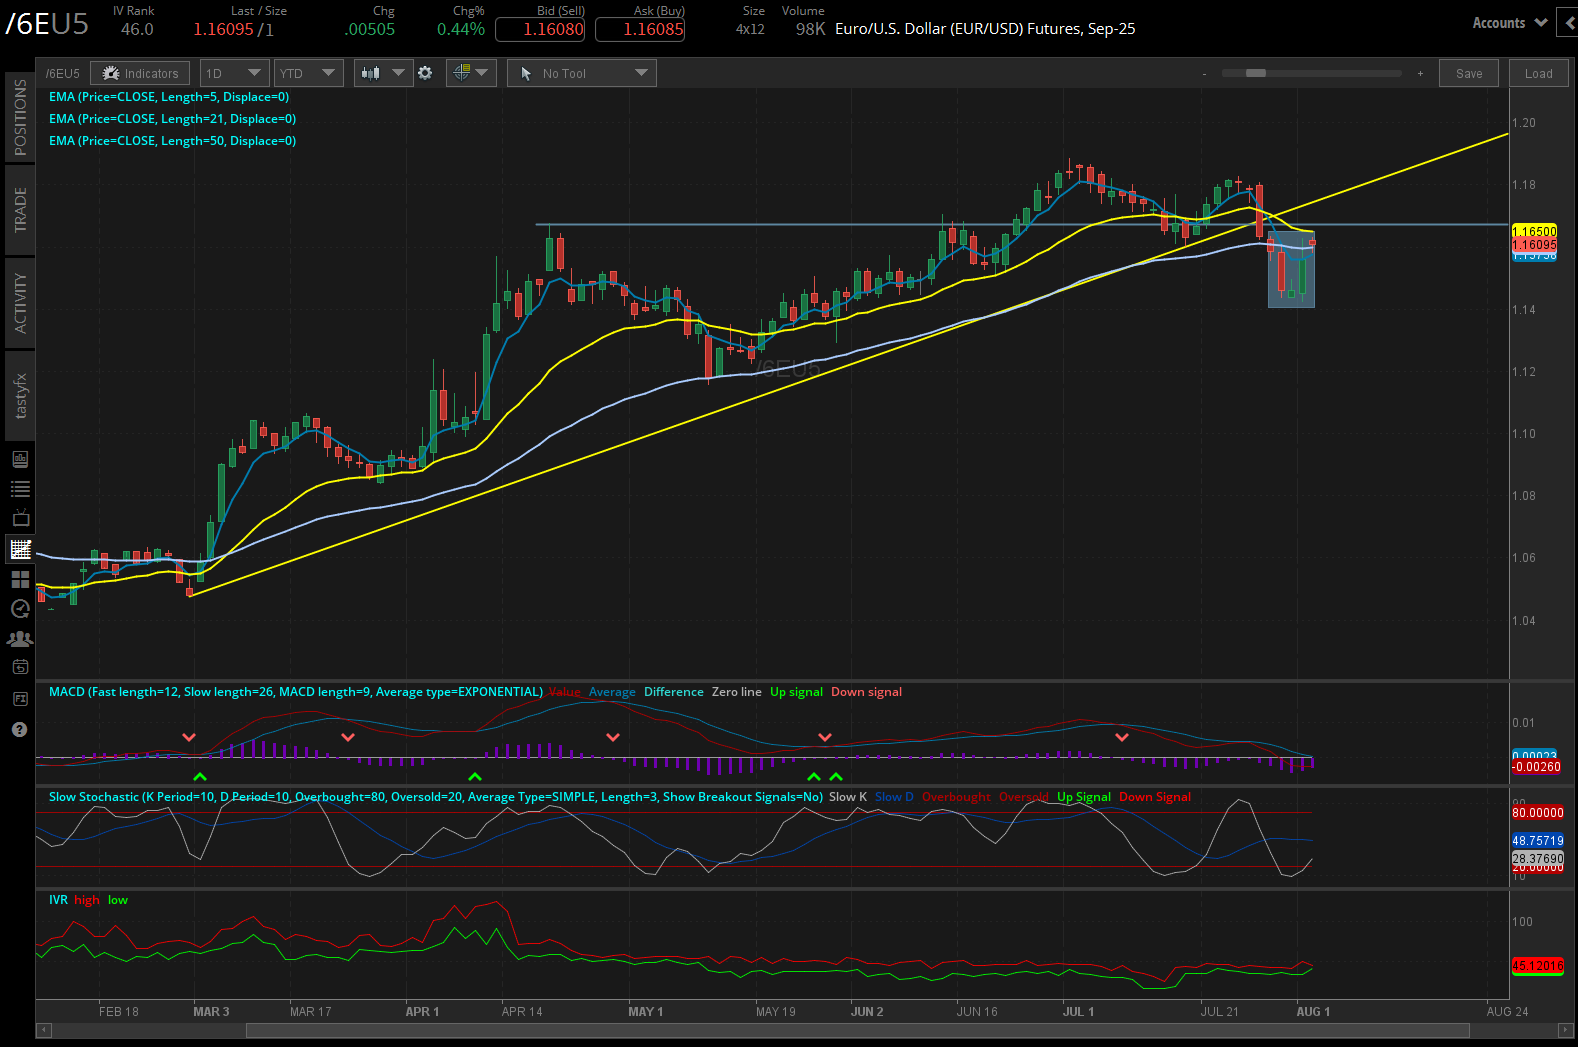Click the Chg .00505 value
Image resolution: width=1578 pixels, height=1047 pixels.
tap(370, 29)
